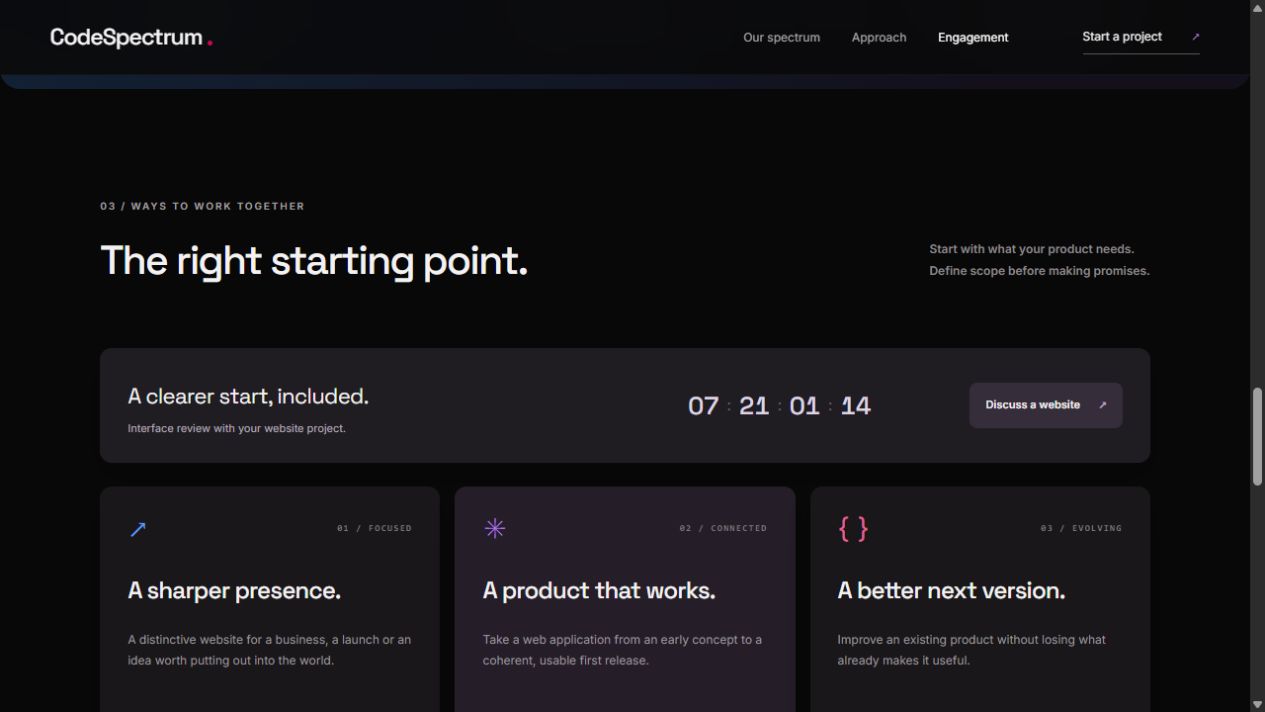Viewport: 1265px width, 712px height.
Task: Open the Our spectrum nav item
Action: point(781,38)
